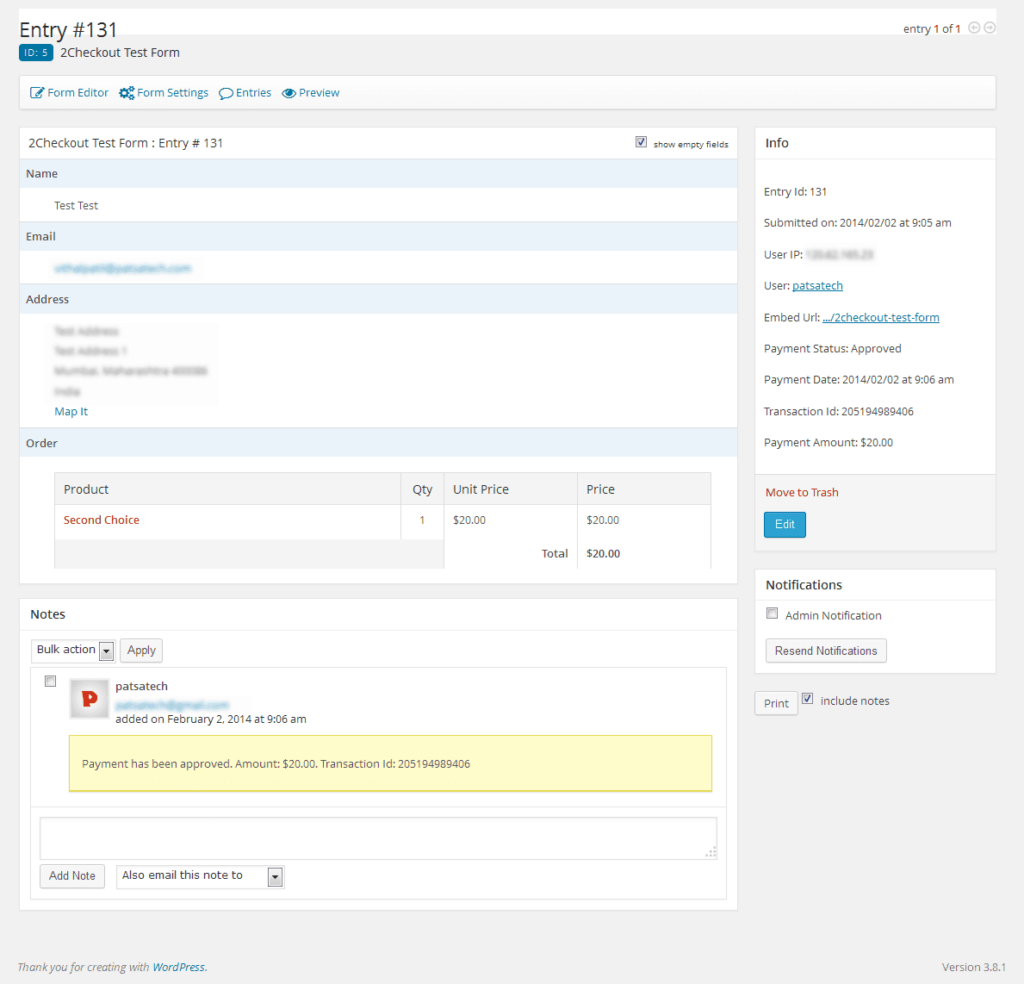Screen dimensions: 1024x984
Task: Click inside the new note text area
Action: coord(378,838)
